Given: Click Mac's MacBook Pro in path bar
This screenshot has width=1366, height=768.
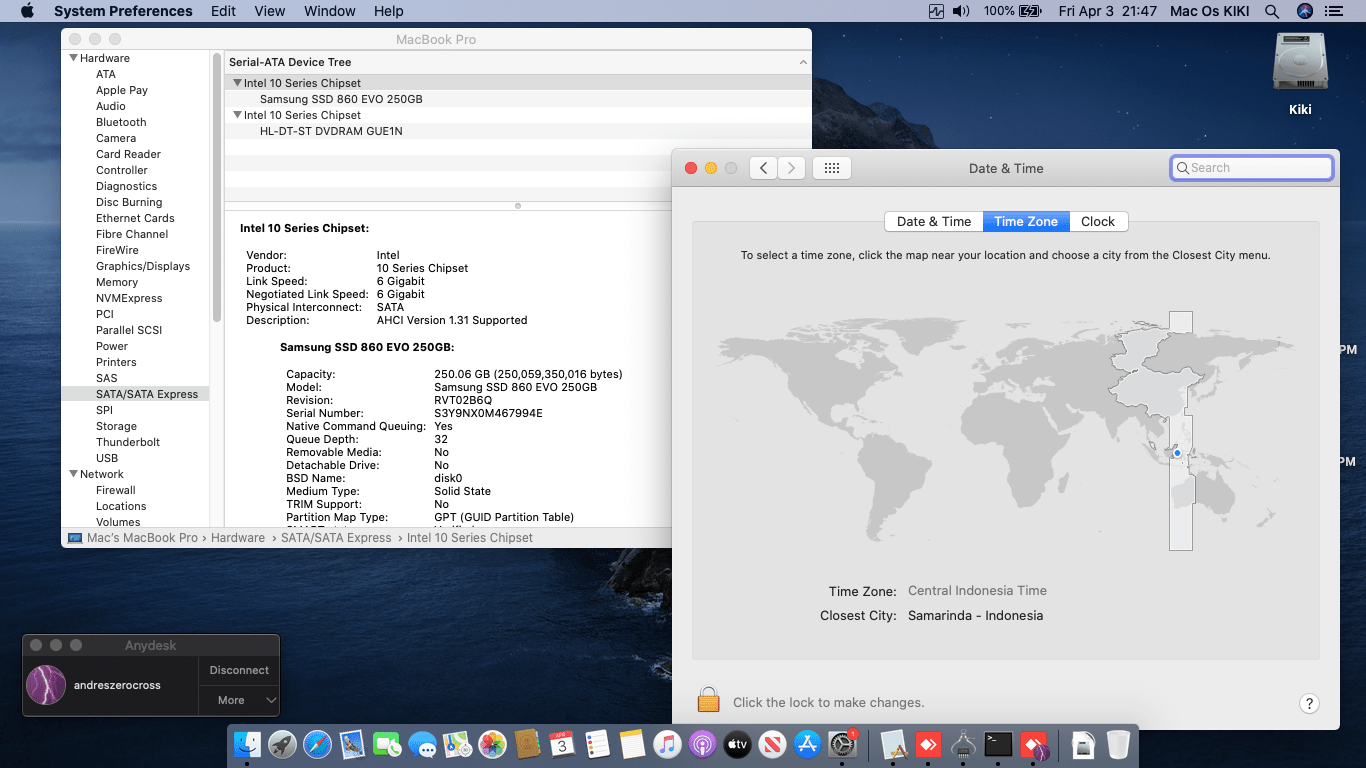Looking at the screenshot, I should tap(133, 538).
